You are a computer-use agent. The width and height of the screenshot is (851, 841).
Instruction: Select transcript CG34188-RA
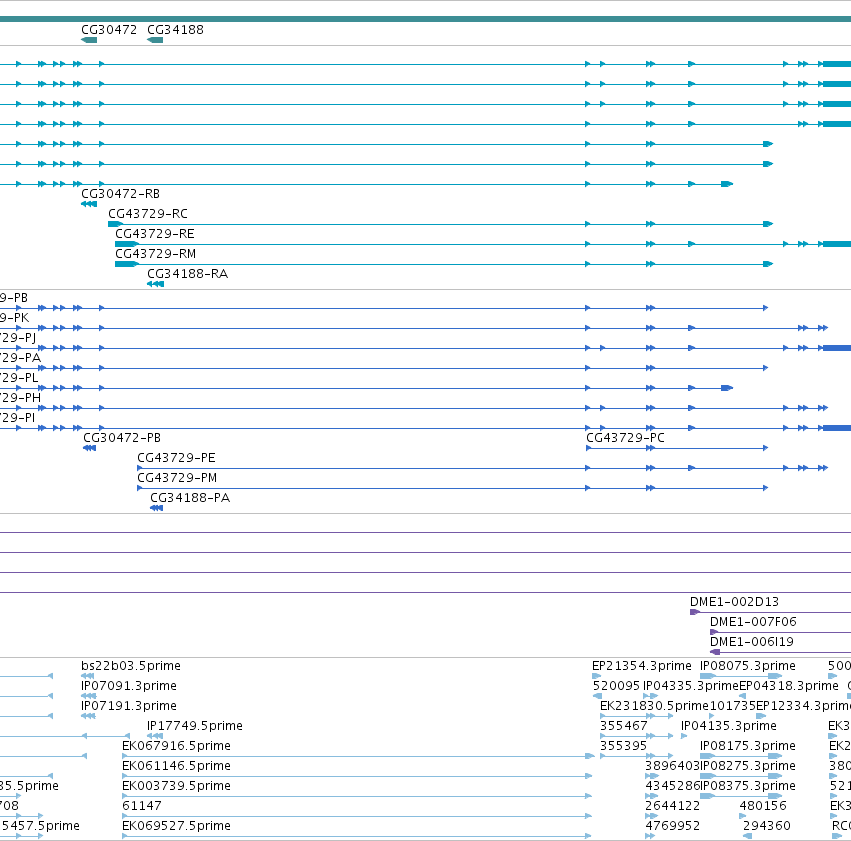(188, 274)
